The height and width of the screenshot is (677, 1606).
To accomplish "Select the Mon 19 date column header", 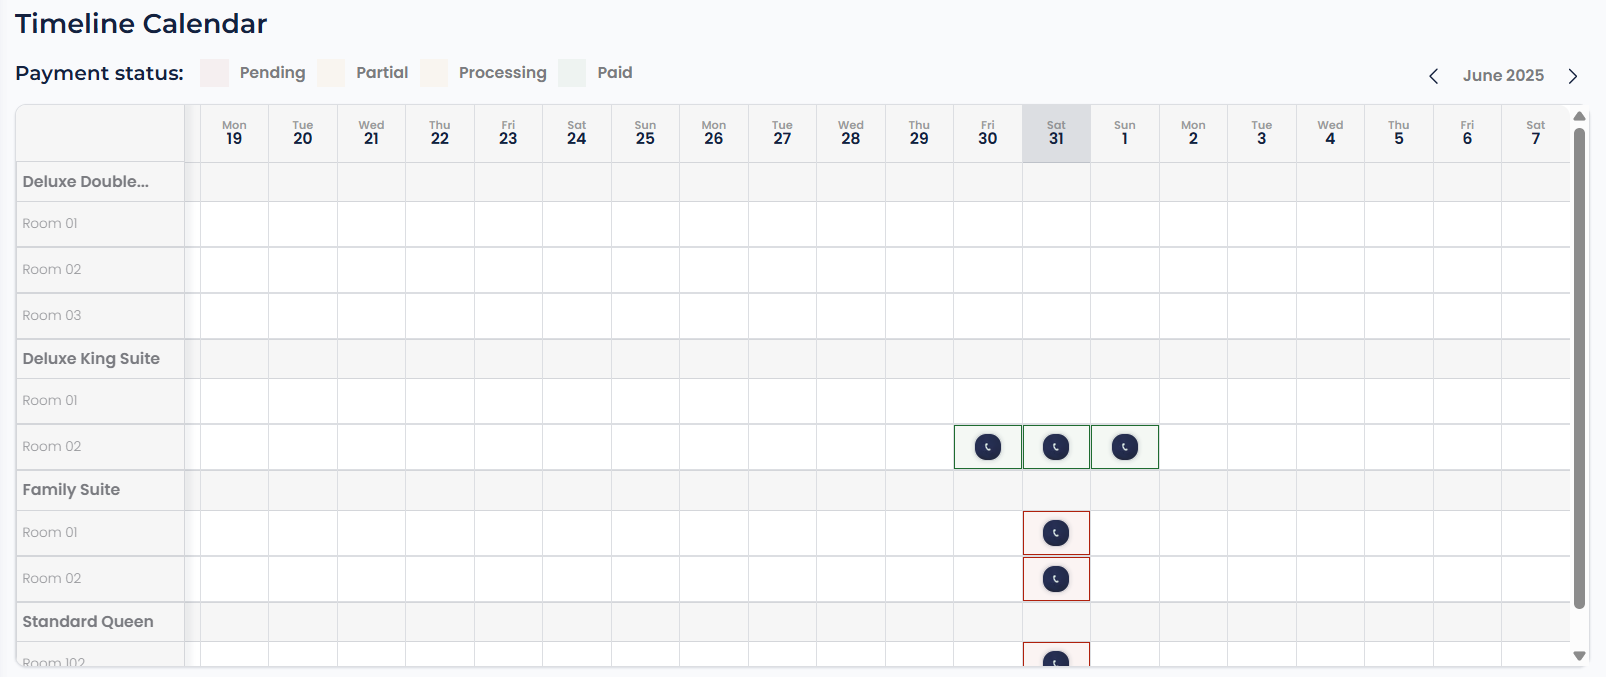I will click(x=234, y=133).
